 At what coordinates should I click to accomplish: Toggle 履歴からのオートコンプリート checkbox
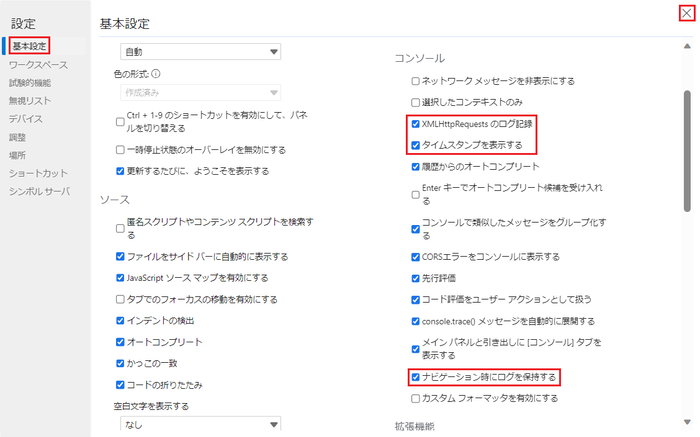[415, 166]
